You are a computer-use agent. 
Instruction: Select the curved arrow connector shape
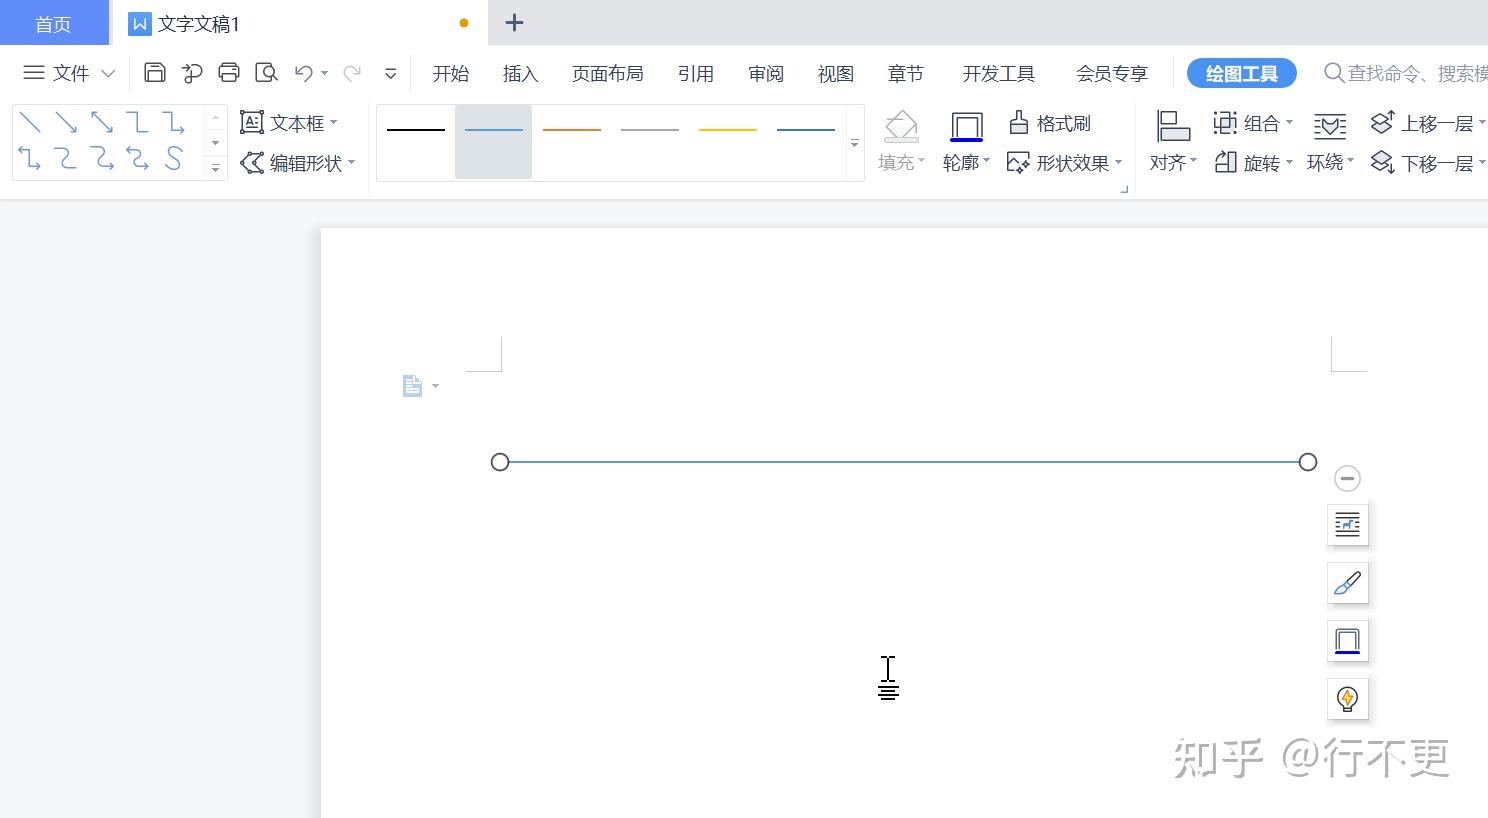(102, 158)
